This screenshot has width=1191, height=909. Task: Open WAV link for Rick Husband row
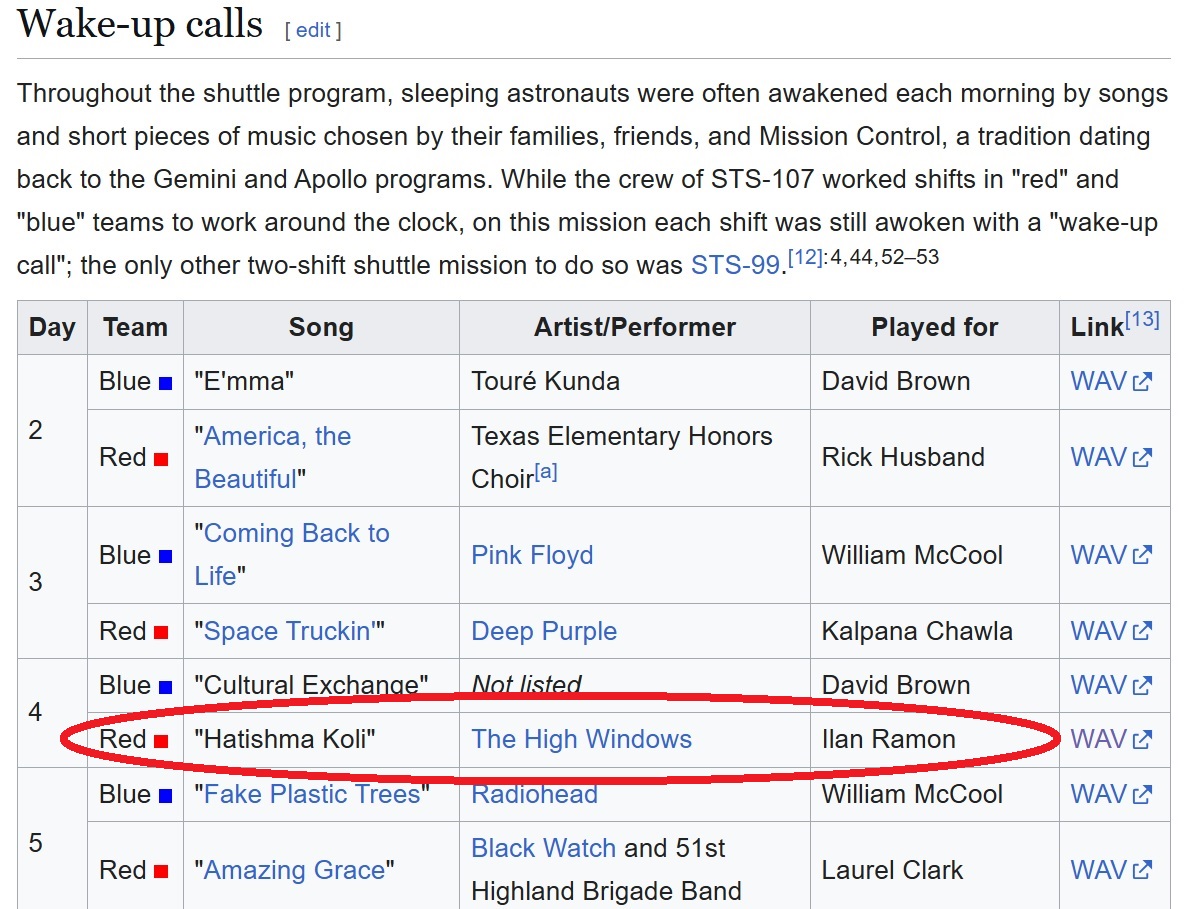click(x=1110, y=457)
